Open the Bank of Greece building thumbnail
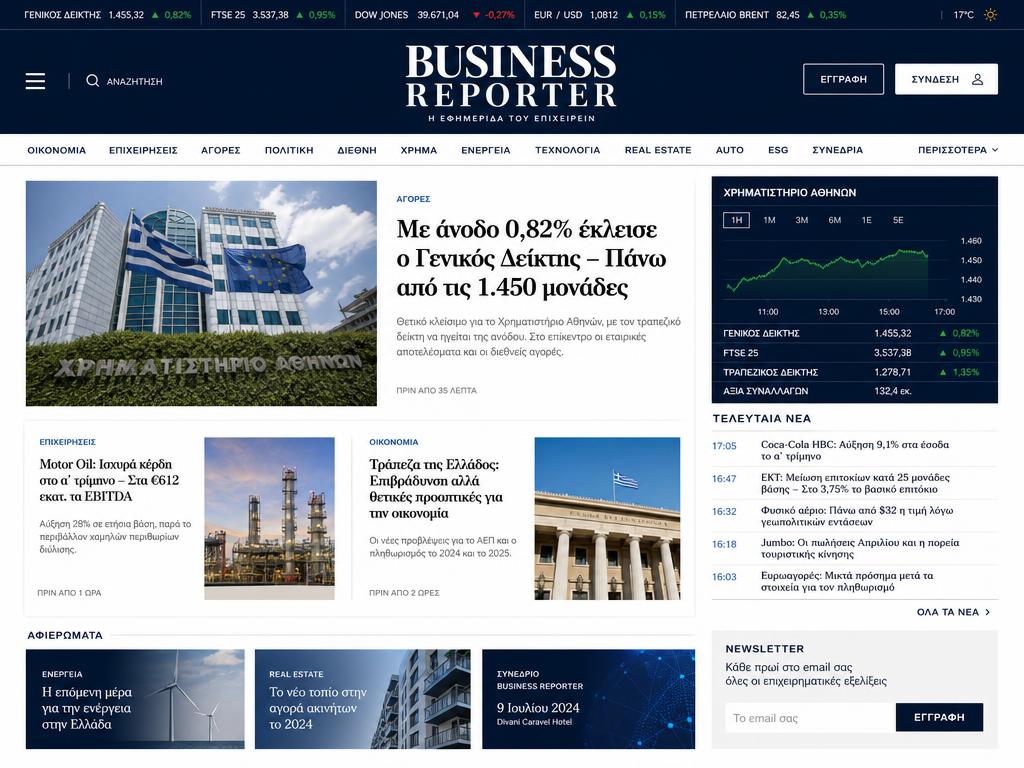Viewport: 1024px width, 768px height. click(607, 519)
